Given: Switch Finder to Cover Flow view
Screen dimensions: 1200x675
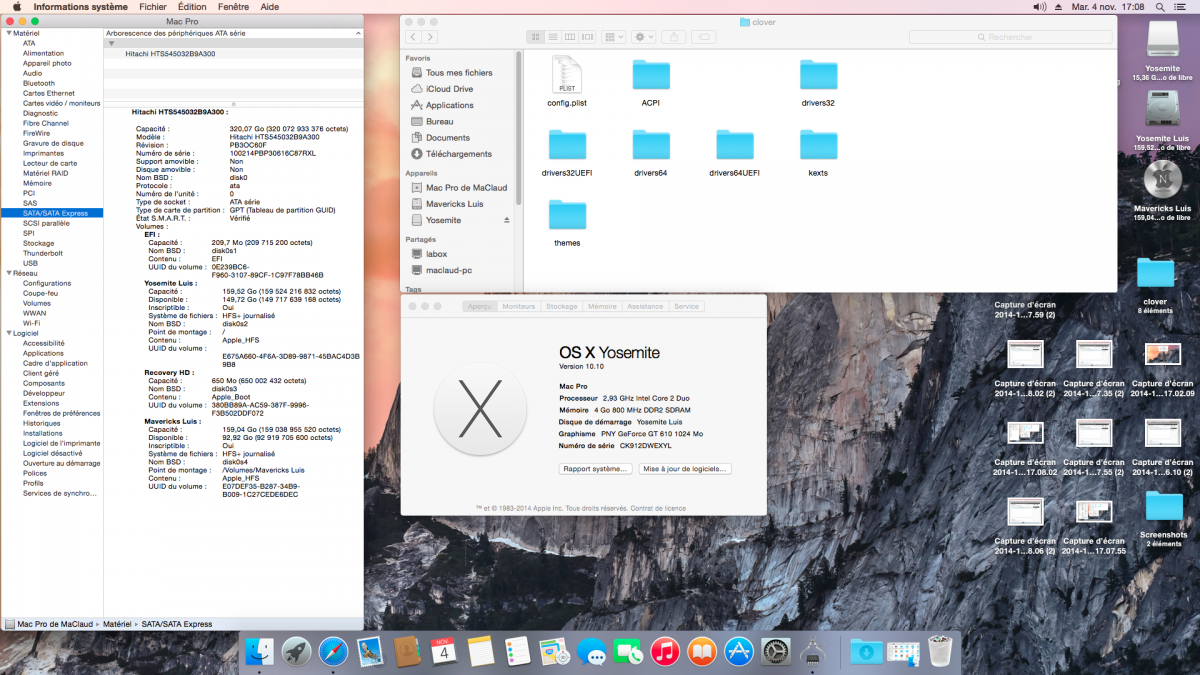Looking at the screenshot, I should [x=589, y=37].
